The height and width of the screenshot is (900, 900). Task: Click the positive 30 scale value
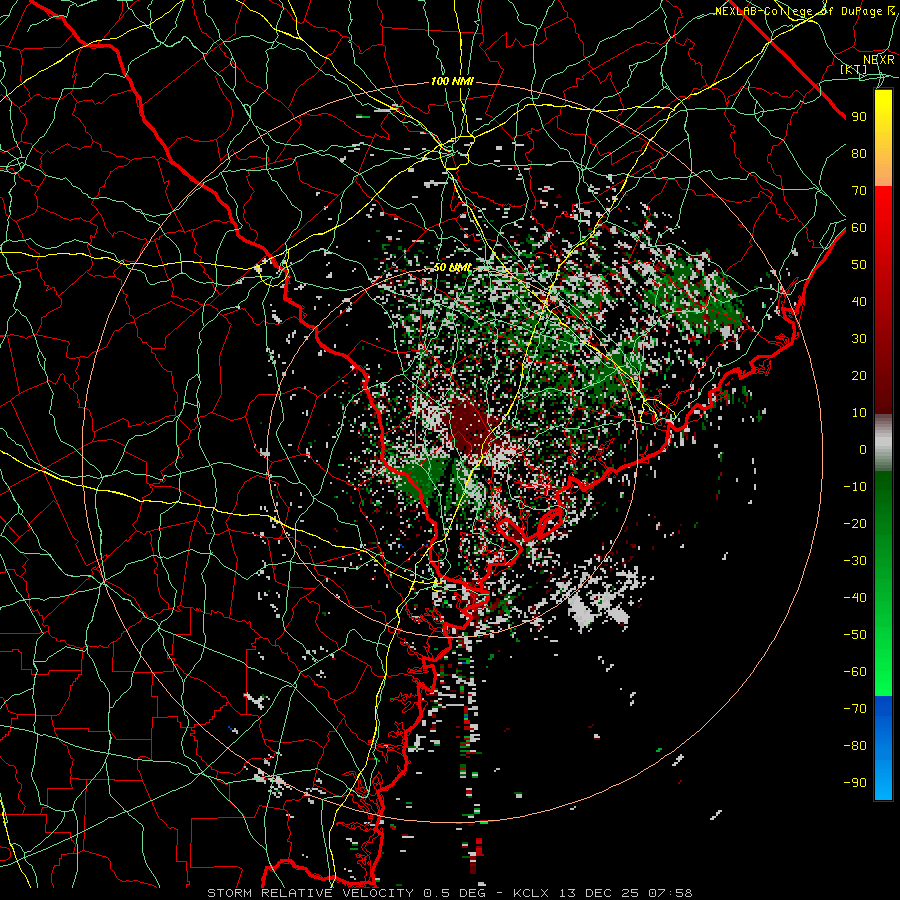pyautogui.click(x=859, y=339)
